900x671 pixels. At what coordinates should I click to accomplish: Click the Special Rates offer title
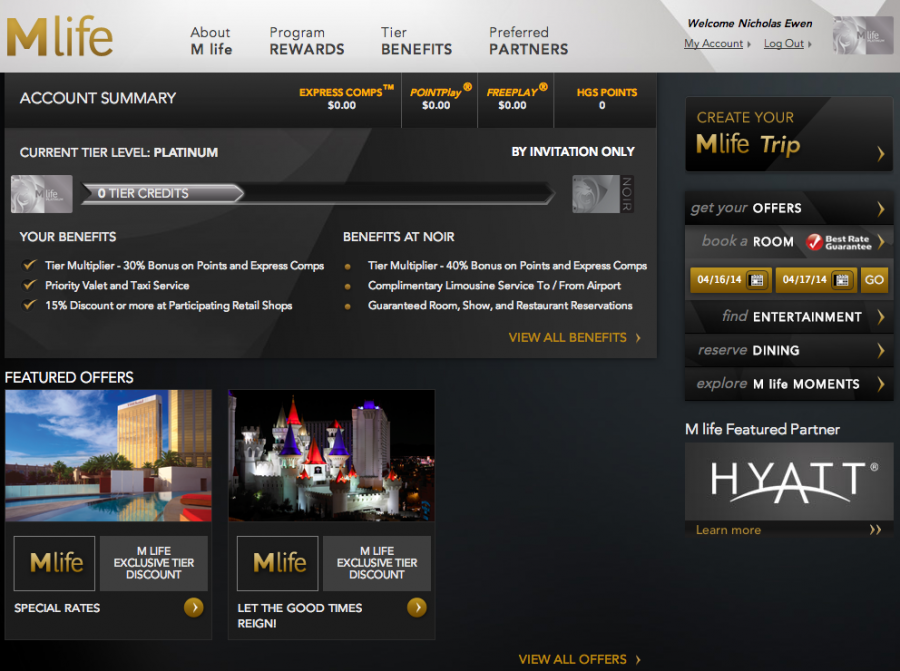[x=57, y=608]
